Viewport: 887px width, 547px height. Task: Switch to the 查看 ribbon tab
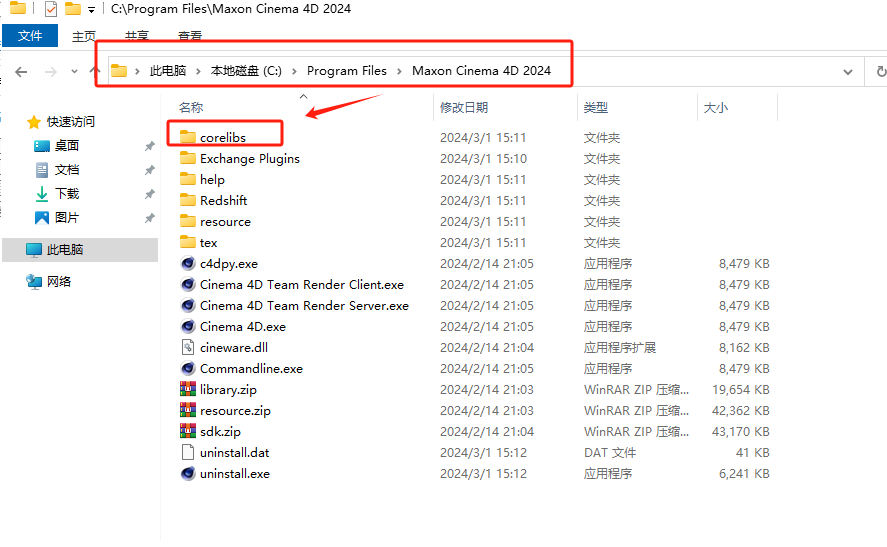click(189, 36)
